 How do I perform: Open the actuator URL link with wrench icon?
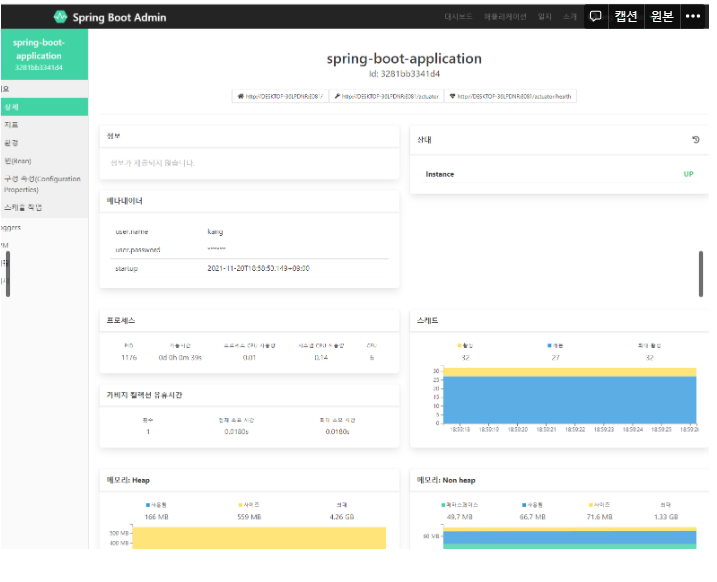[386, 96]
